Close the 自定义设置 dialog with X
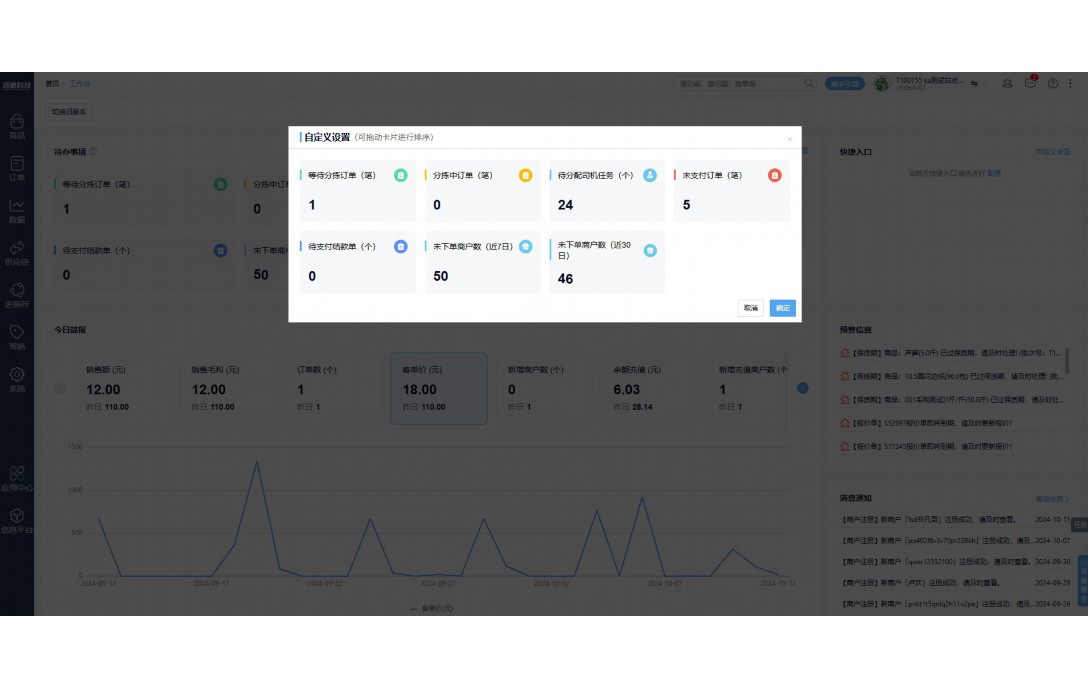The width and height of the screenshot is (1088, 688). [789, 139]
